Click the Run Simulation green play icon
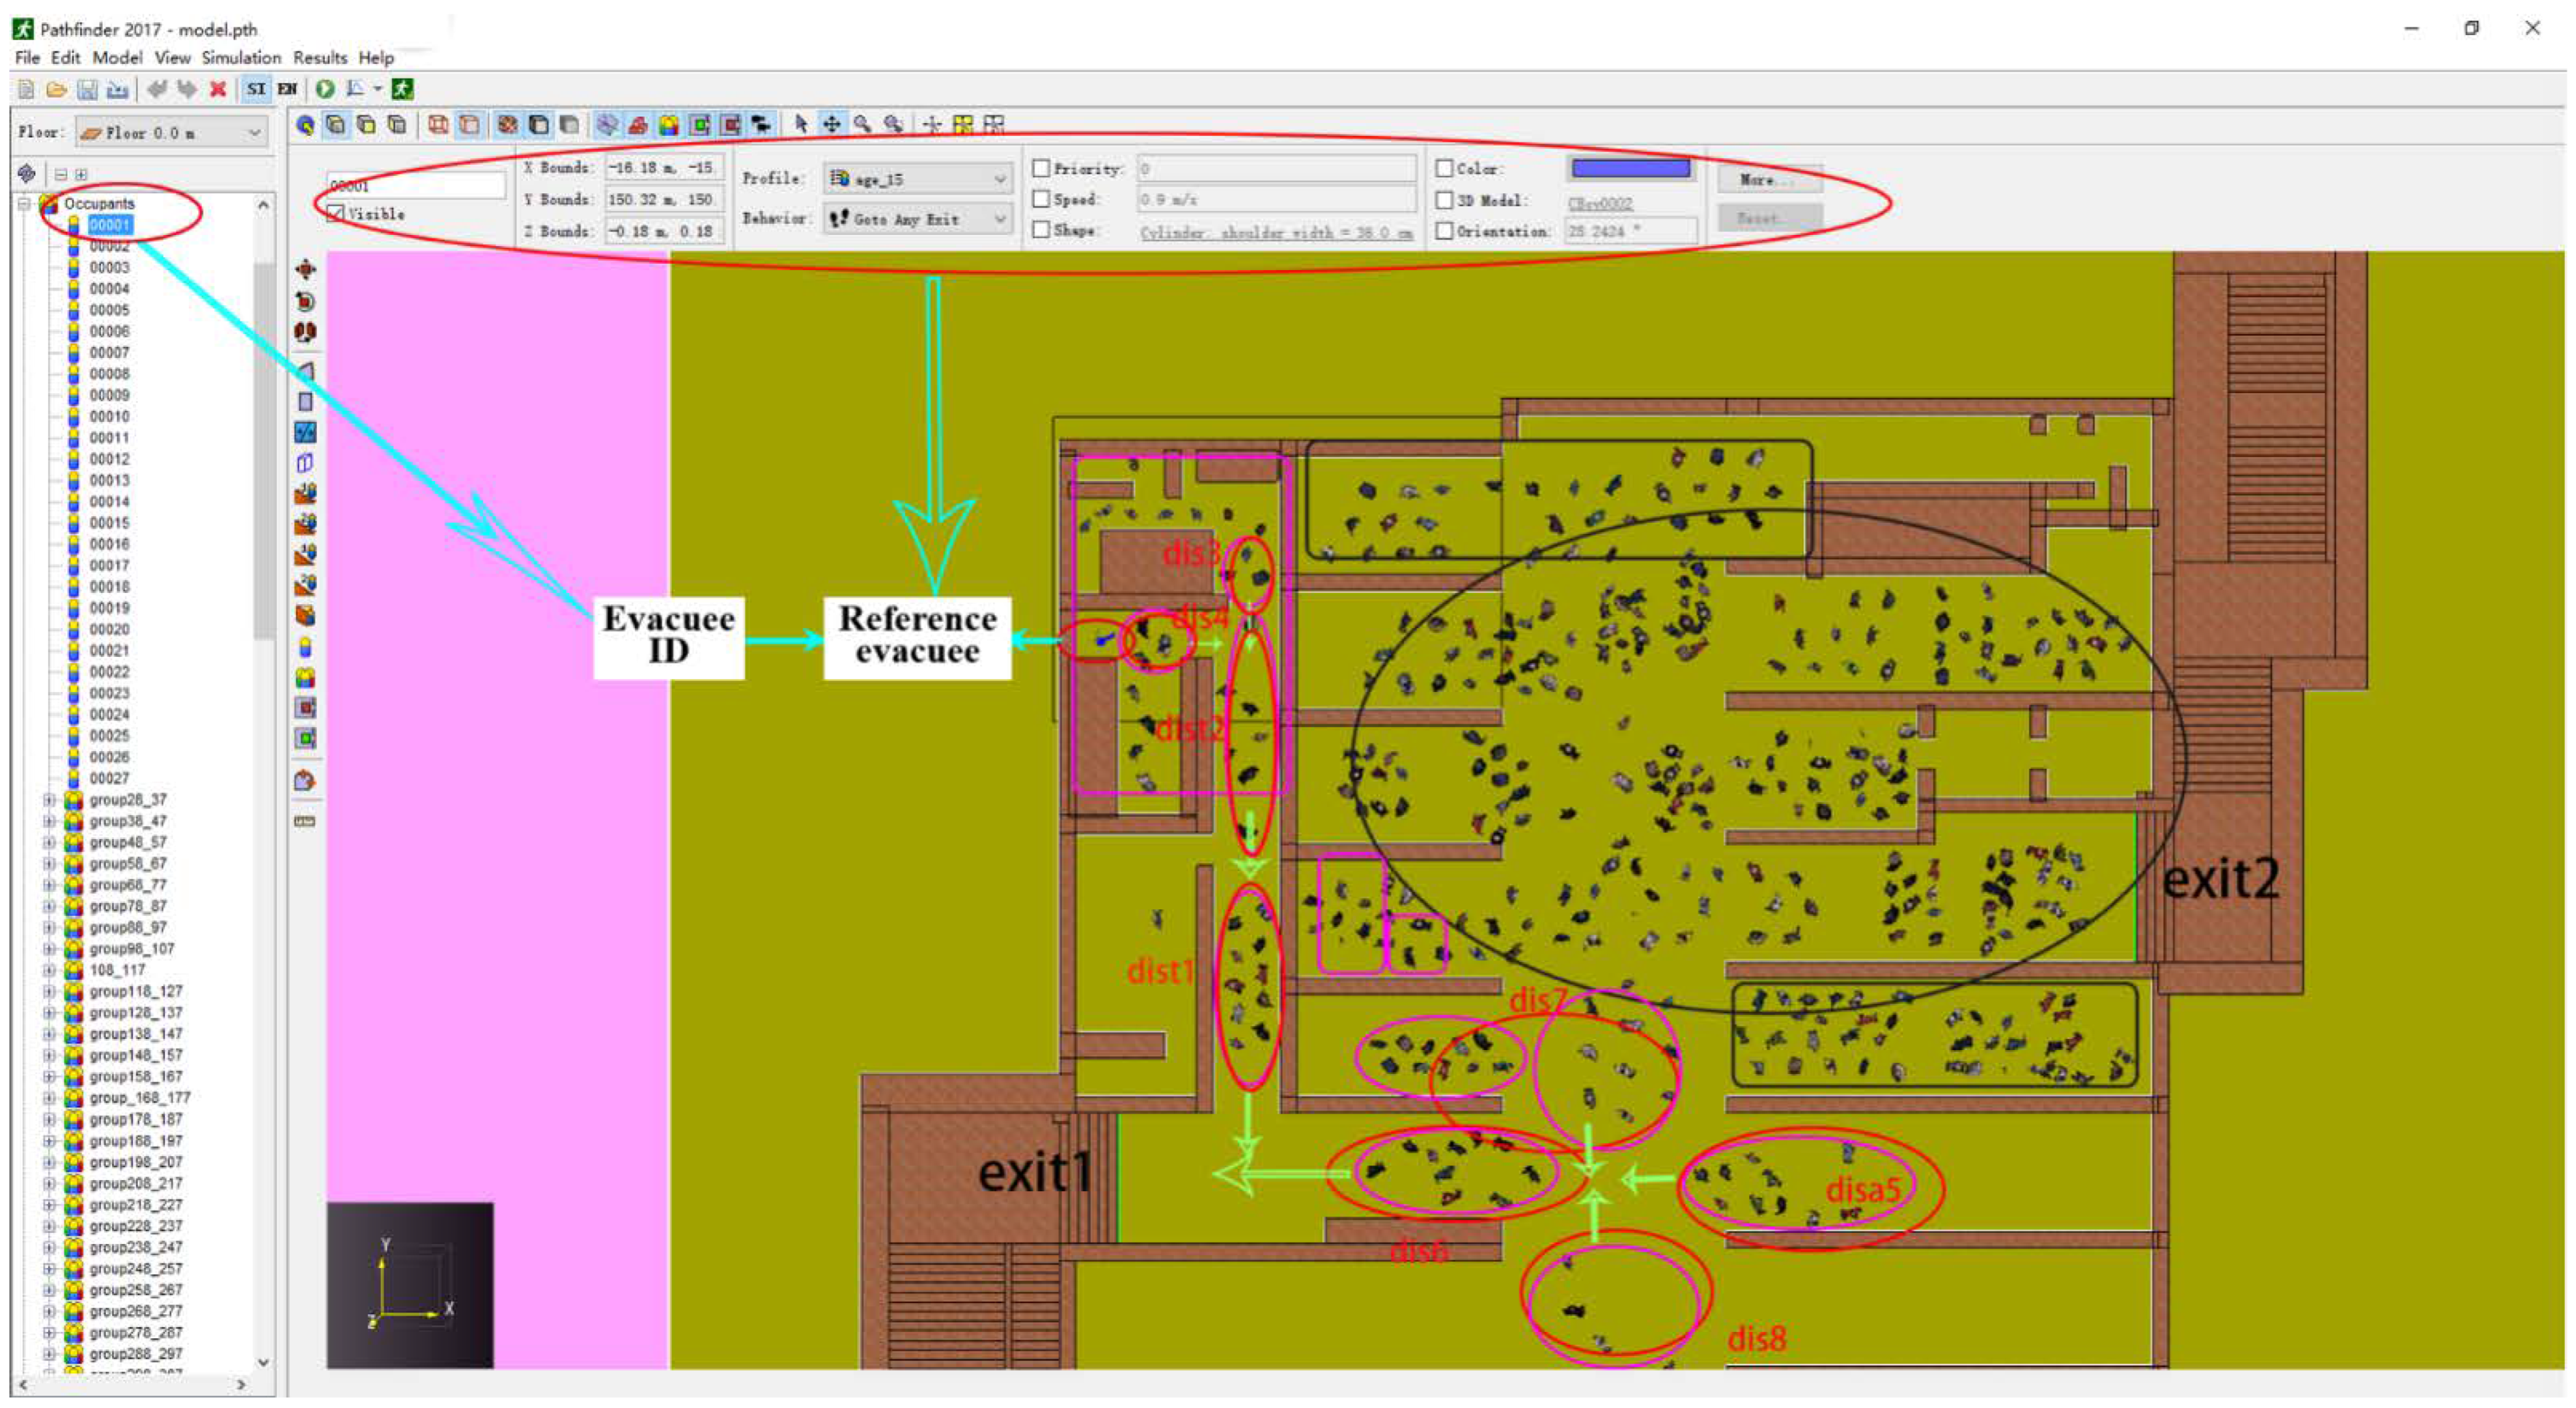 (325, 89)
